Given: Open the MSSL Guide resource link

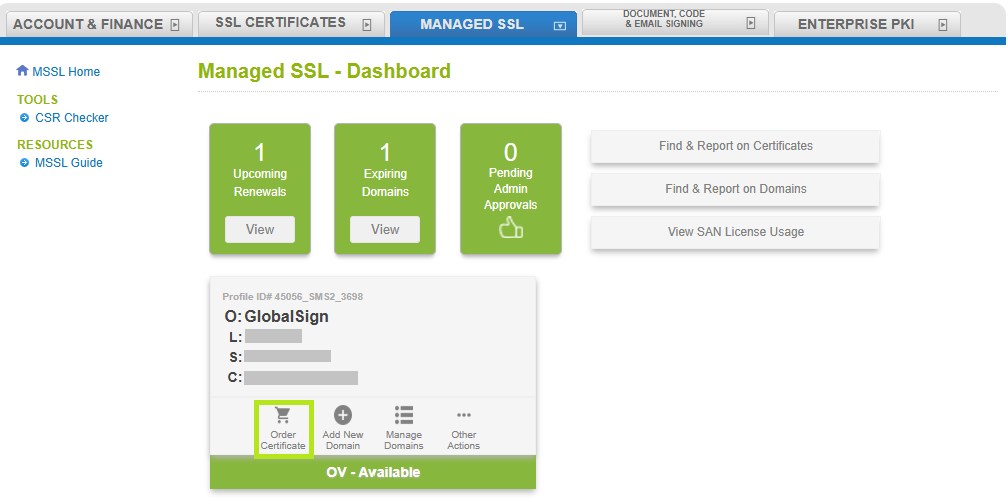Looking at the screenshot, I should (x=69, y=163).
